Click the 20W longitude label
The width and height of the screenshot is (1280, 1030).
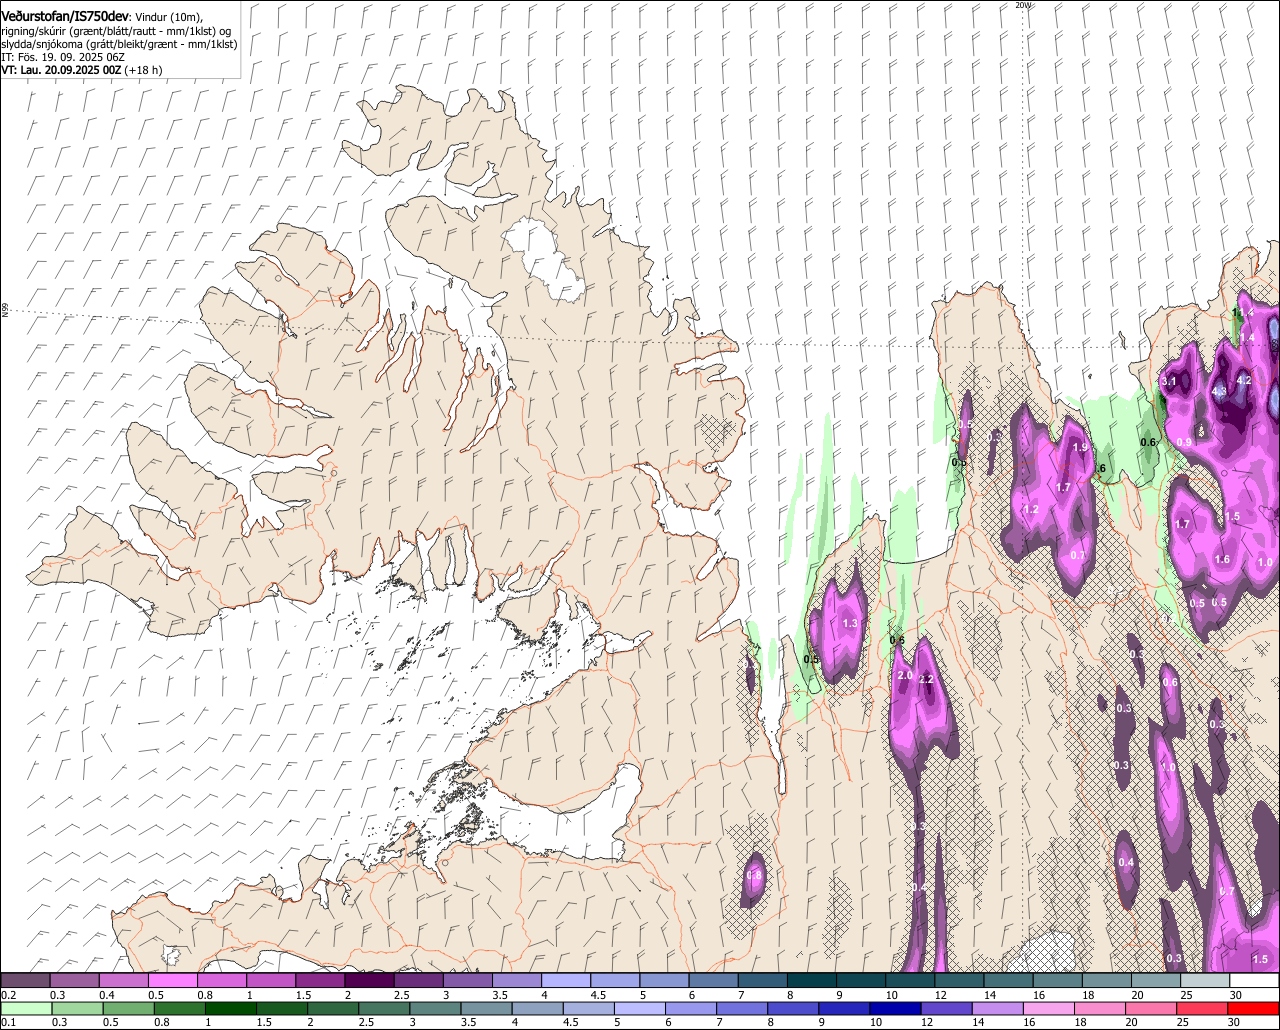1022,5
